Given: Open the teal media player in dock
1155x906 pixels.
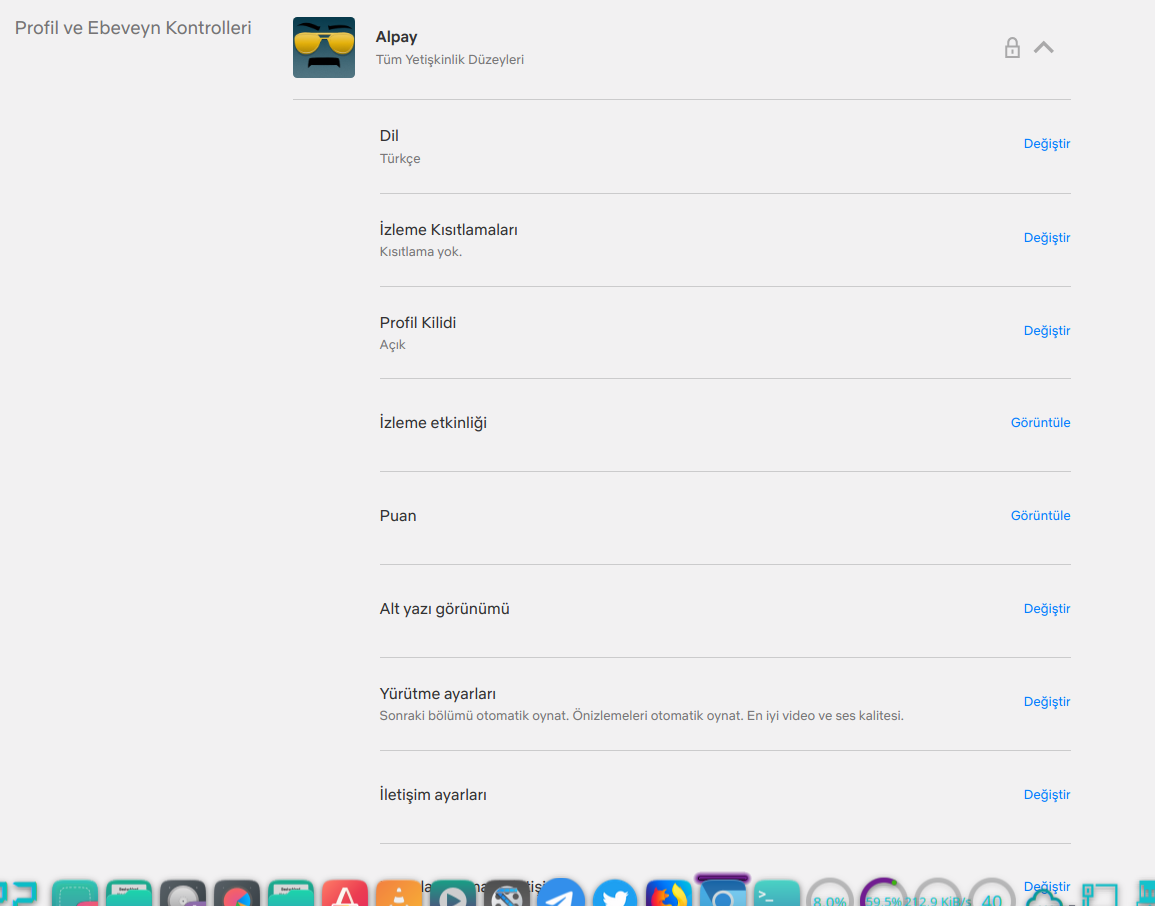Looking at the screenshot, I should [452, 893].
